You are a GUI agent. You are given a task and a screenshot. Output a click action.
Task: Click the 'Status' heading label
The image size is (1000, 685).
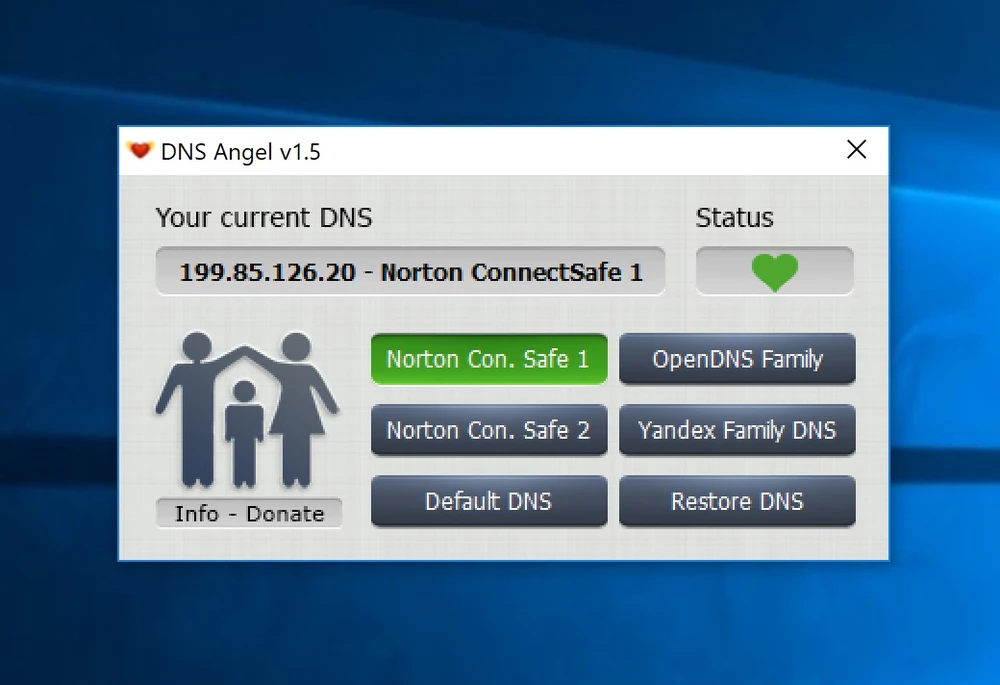click(734, 217)
